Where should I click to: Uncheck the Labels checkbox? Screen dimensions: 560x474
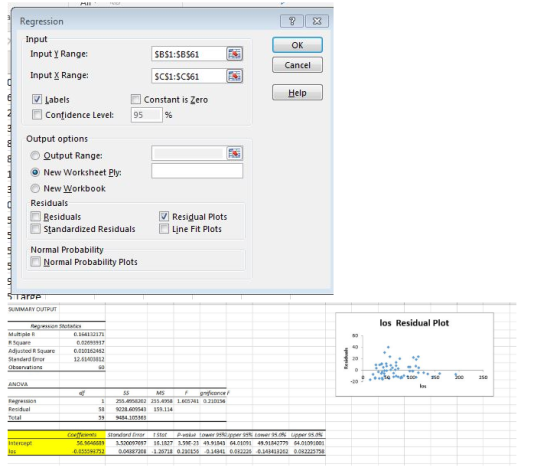(x=37, y=99)
